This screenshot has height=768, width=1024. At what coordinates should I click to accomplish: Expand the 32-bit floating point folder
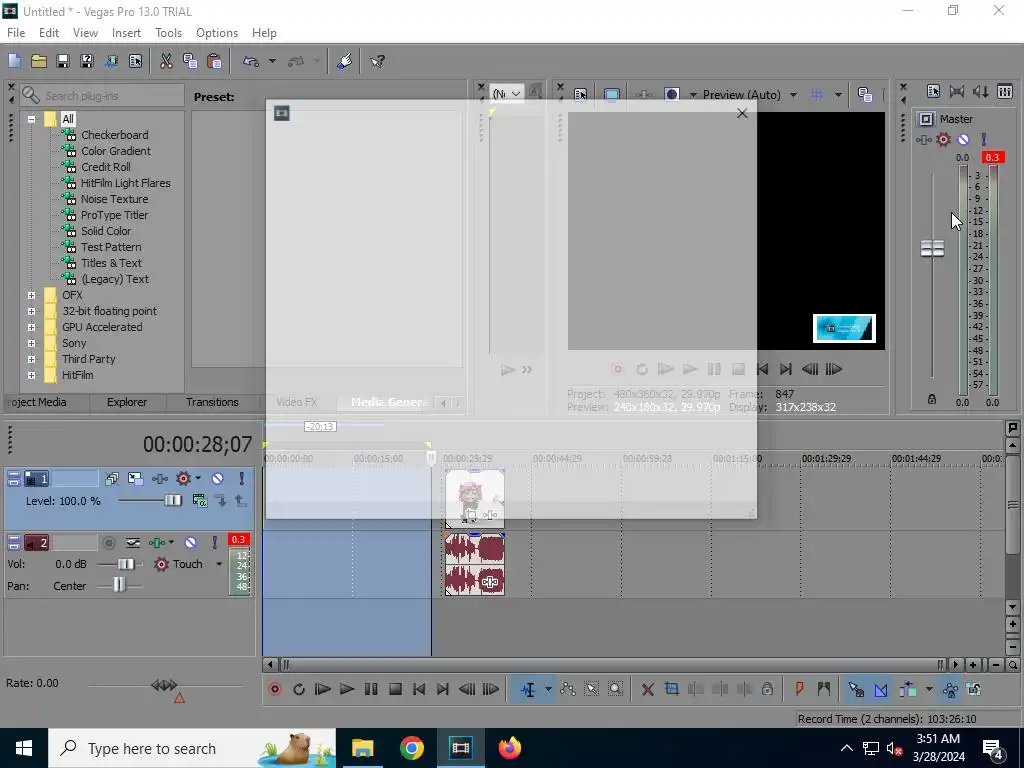[31, 311]
